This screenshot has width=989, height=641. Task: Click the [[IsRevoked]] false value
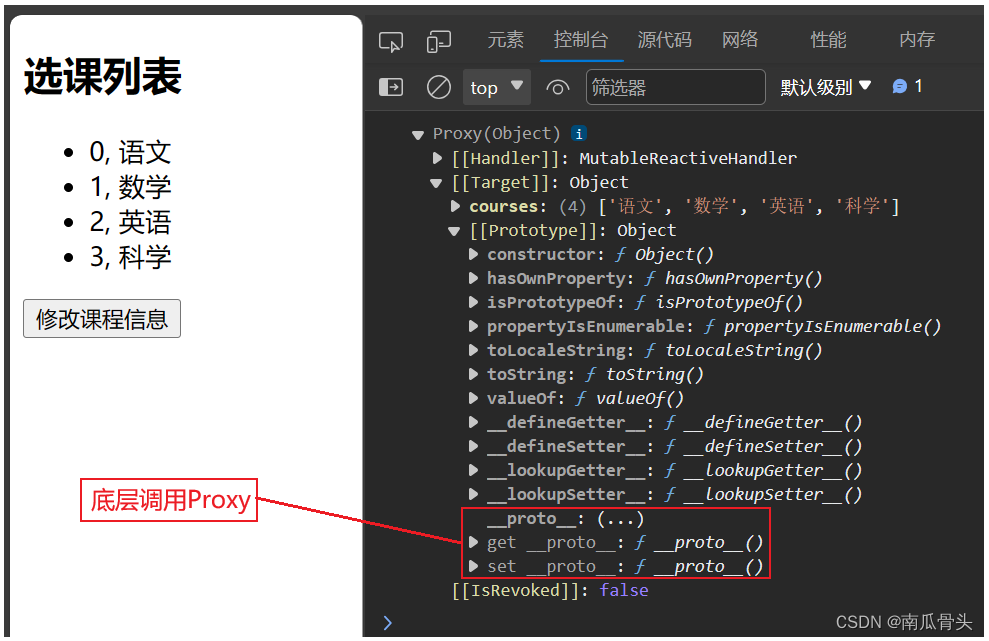tap(624, 591)
